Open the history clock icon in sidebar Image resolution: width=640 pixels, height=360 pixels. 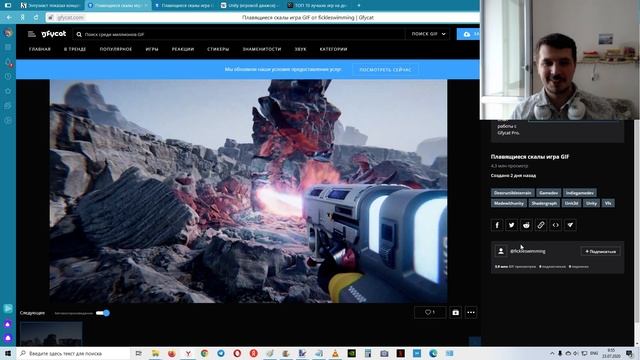pos(8,77)
